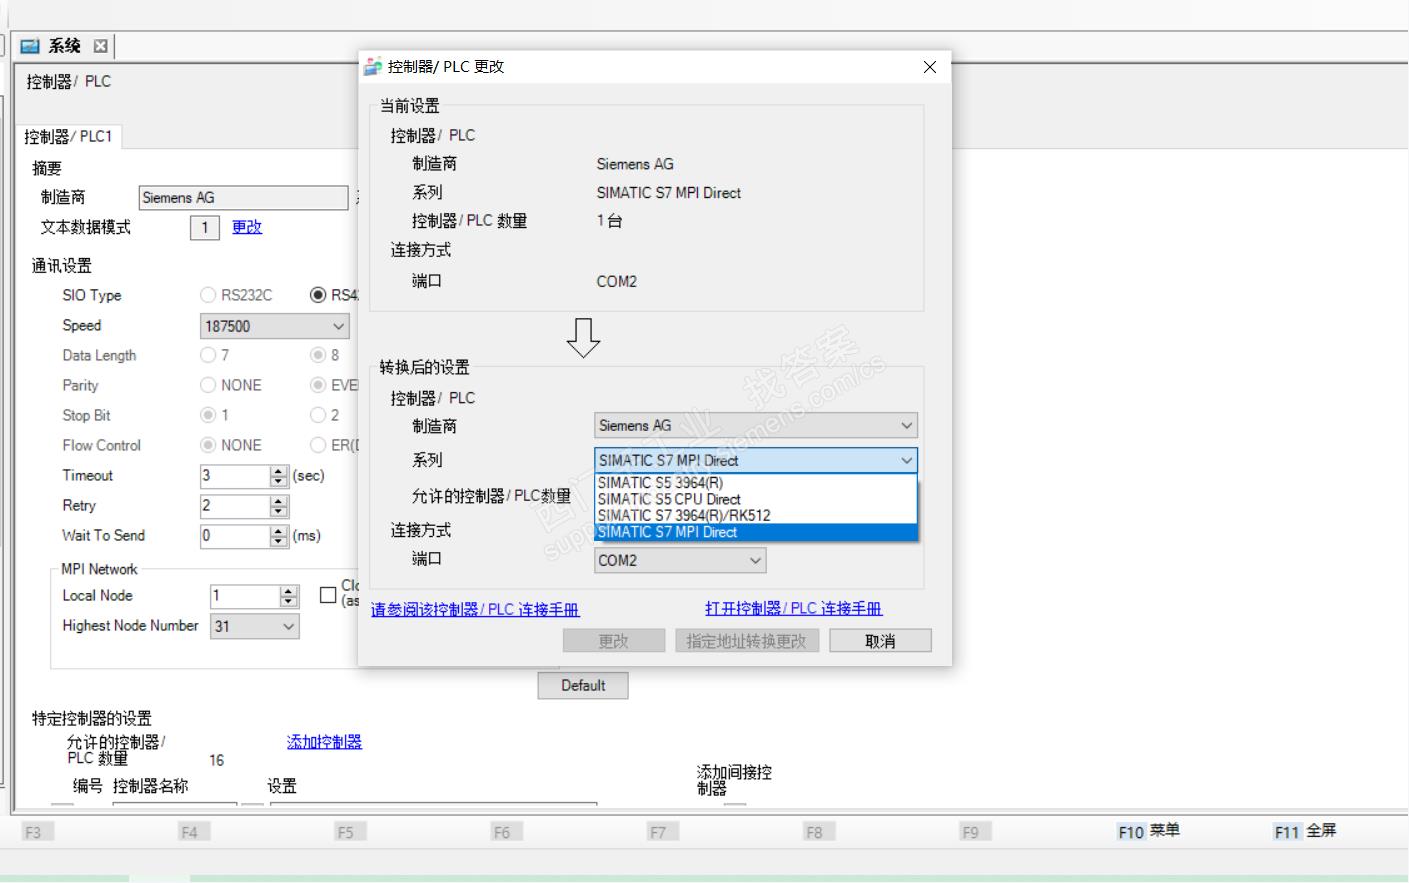Viewport: 1409px width, 883px height.
Task: Click the Timeout spinner arrows
Action: [x=279, y=476]
